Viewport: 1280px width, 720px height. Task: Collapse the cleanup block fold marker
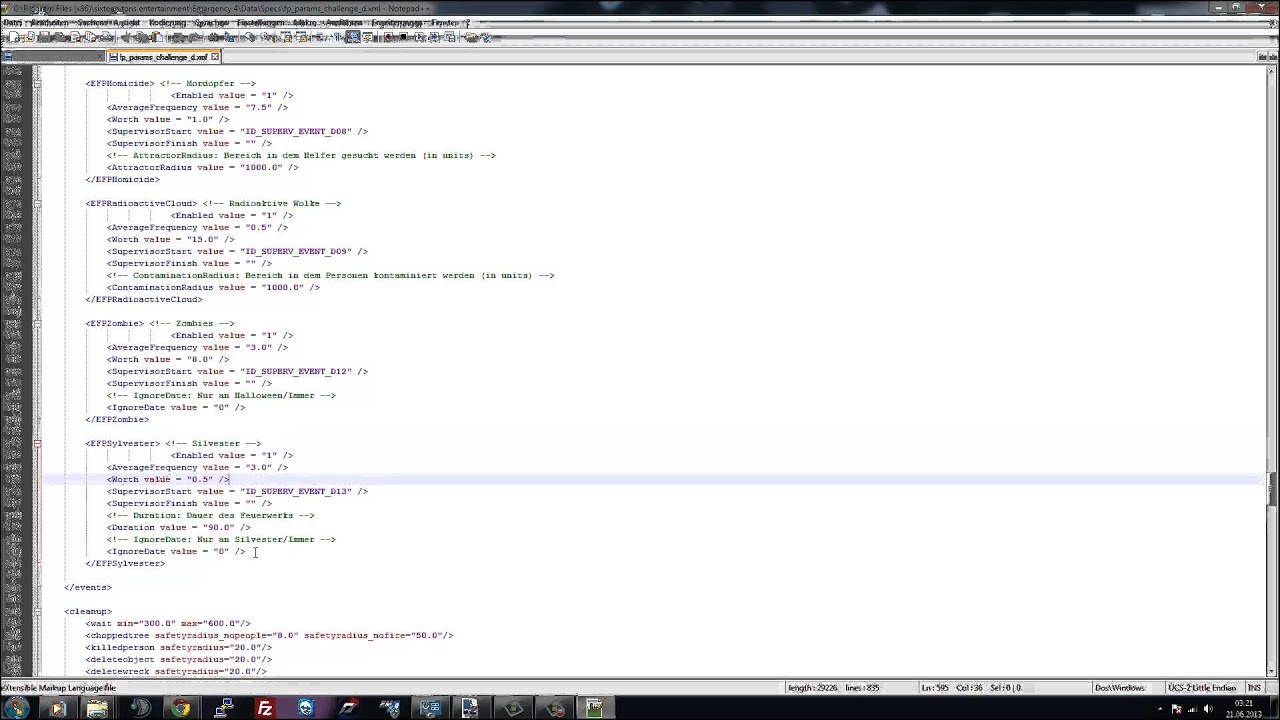pyautogui.click(x=37, y=611)
